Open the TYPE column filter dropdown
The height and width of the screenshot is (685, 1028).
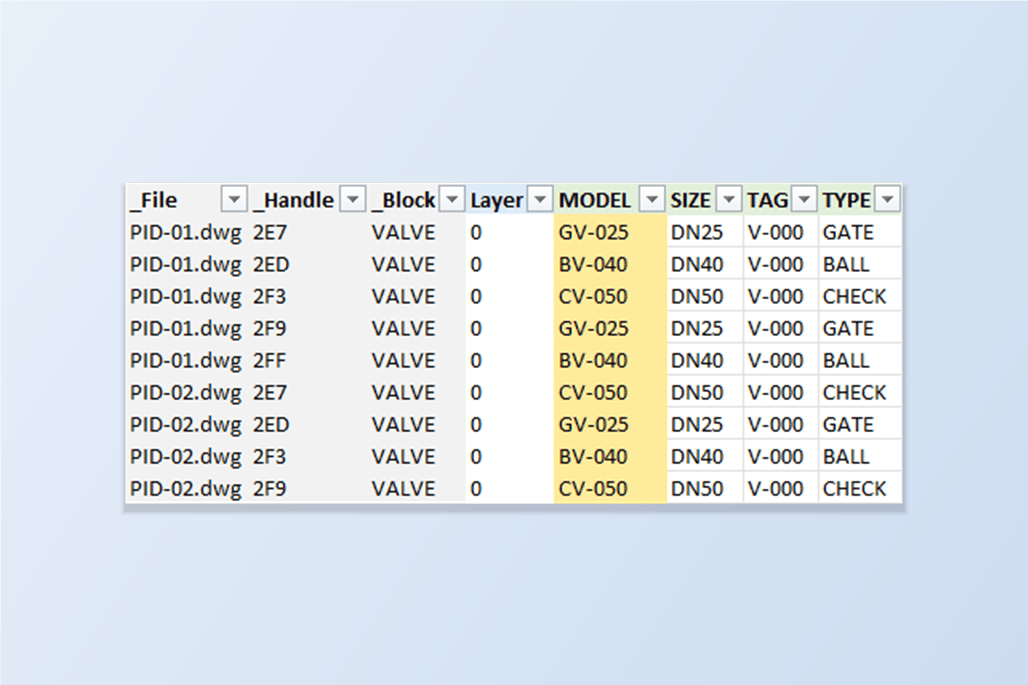[x=888, y=199]
